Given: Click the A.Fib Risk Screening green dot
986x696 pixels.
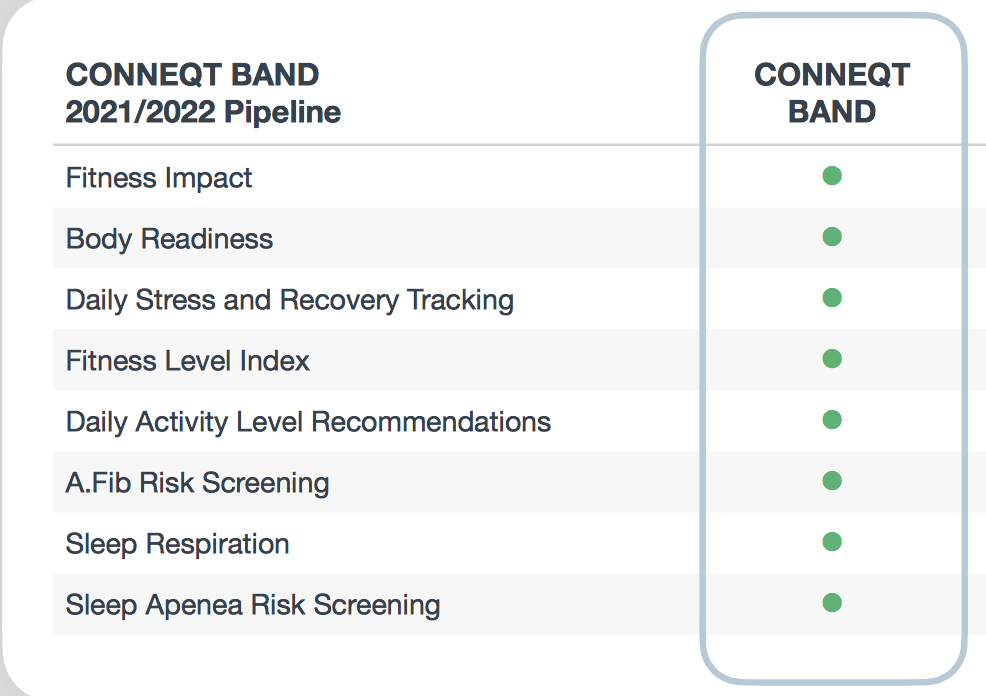Looking at the screenshot, I should [x=832, y=481].
